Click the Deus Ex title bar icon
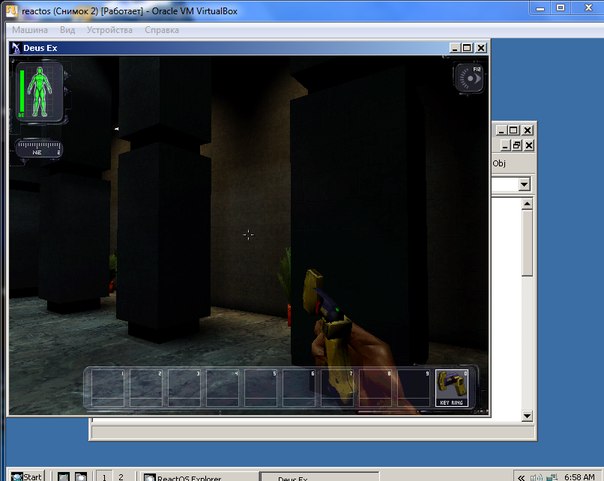The width and height of the screenshot is (604, 481). tap(16, 48)
